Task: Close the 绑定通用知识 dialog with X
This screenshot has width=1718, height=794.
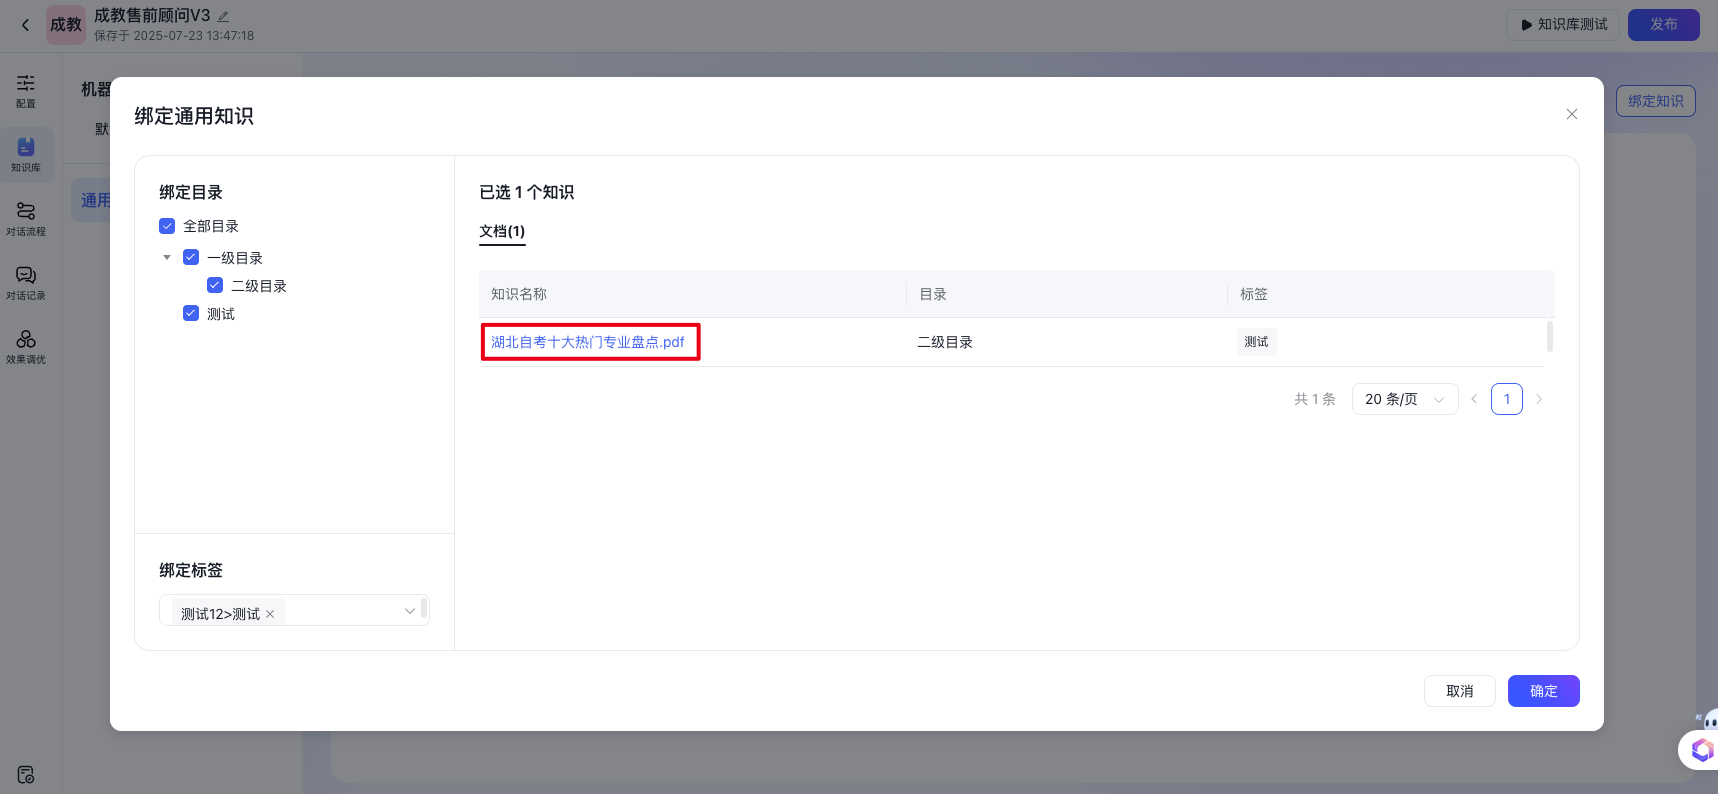Action: click(1571, 114)
